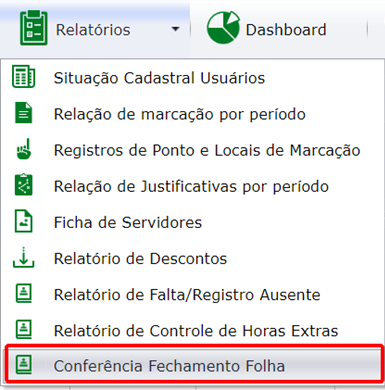
Task: Click the Relatórios clipboard icon
Action: (34, 28)
